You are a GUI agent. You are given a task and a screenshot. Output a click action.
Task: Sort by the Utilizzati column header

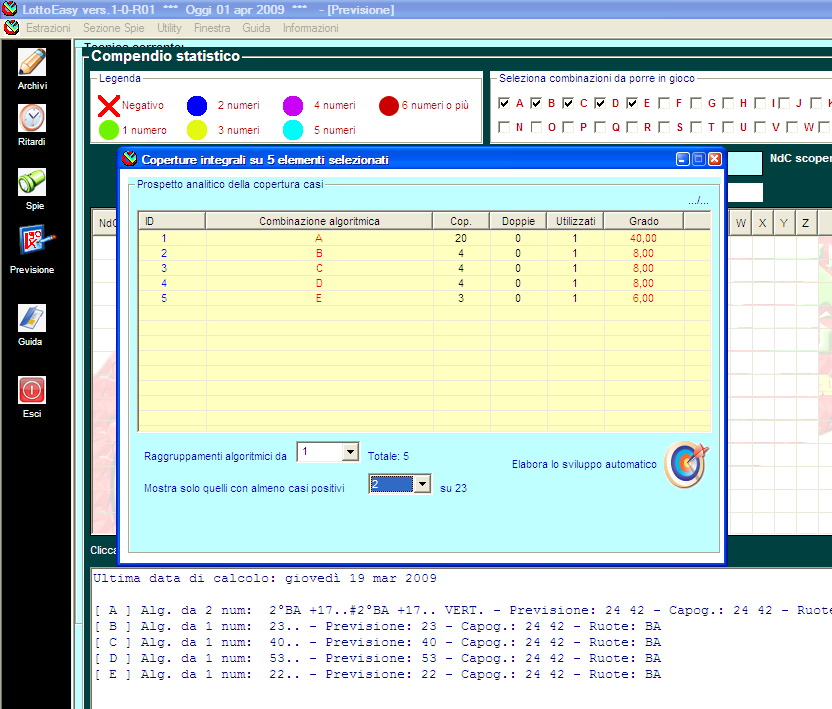576,221
